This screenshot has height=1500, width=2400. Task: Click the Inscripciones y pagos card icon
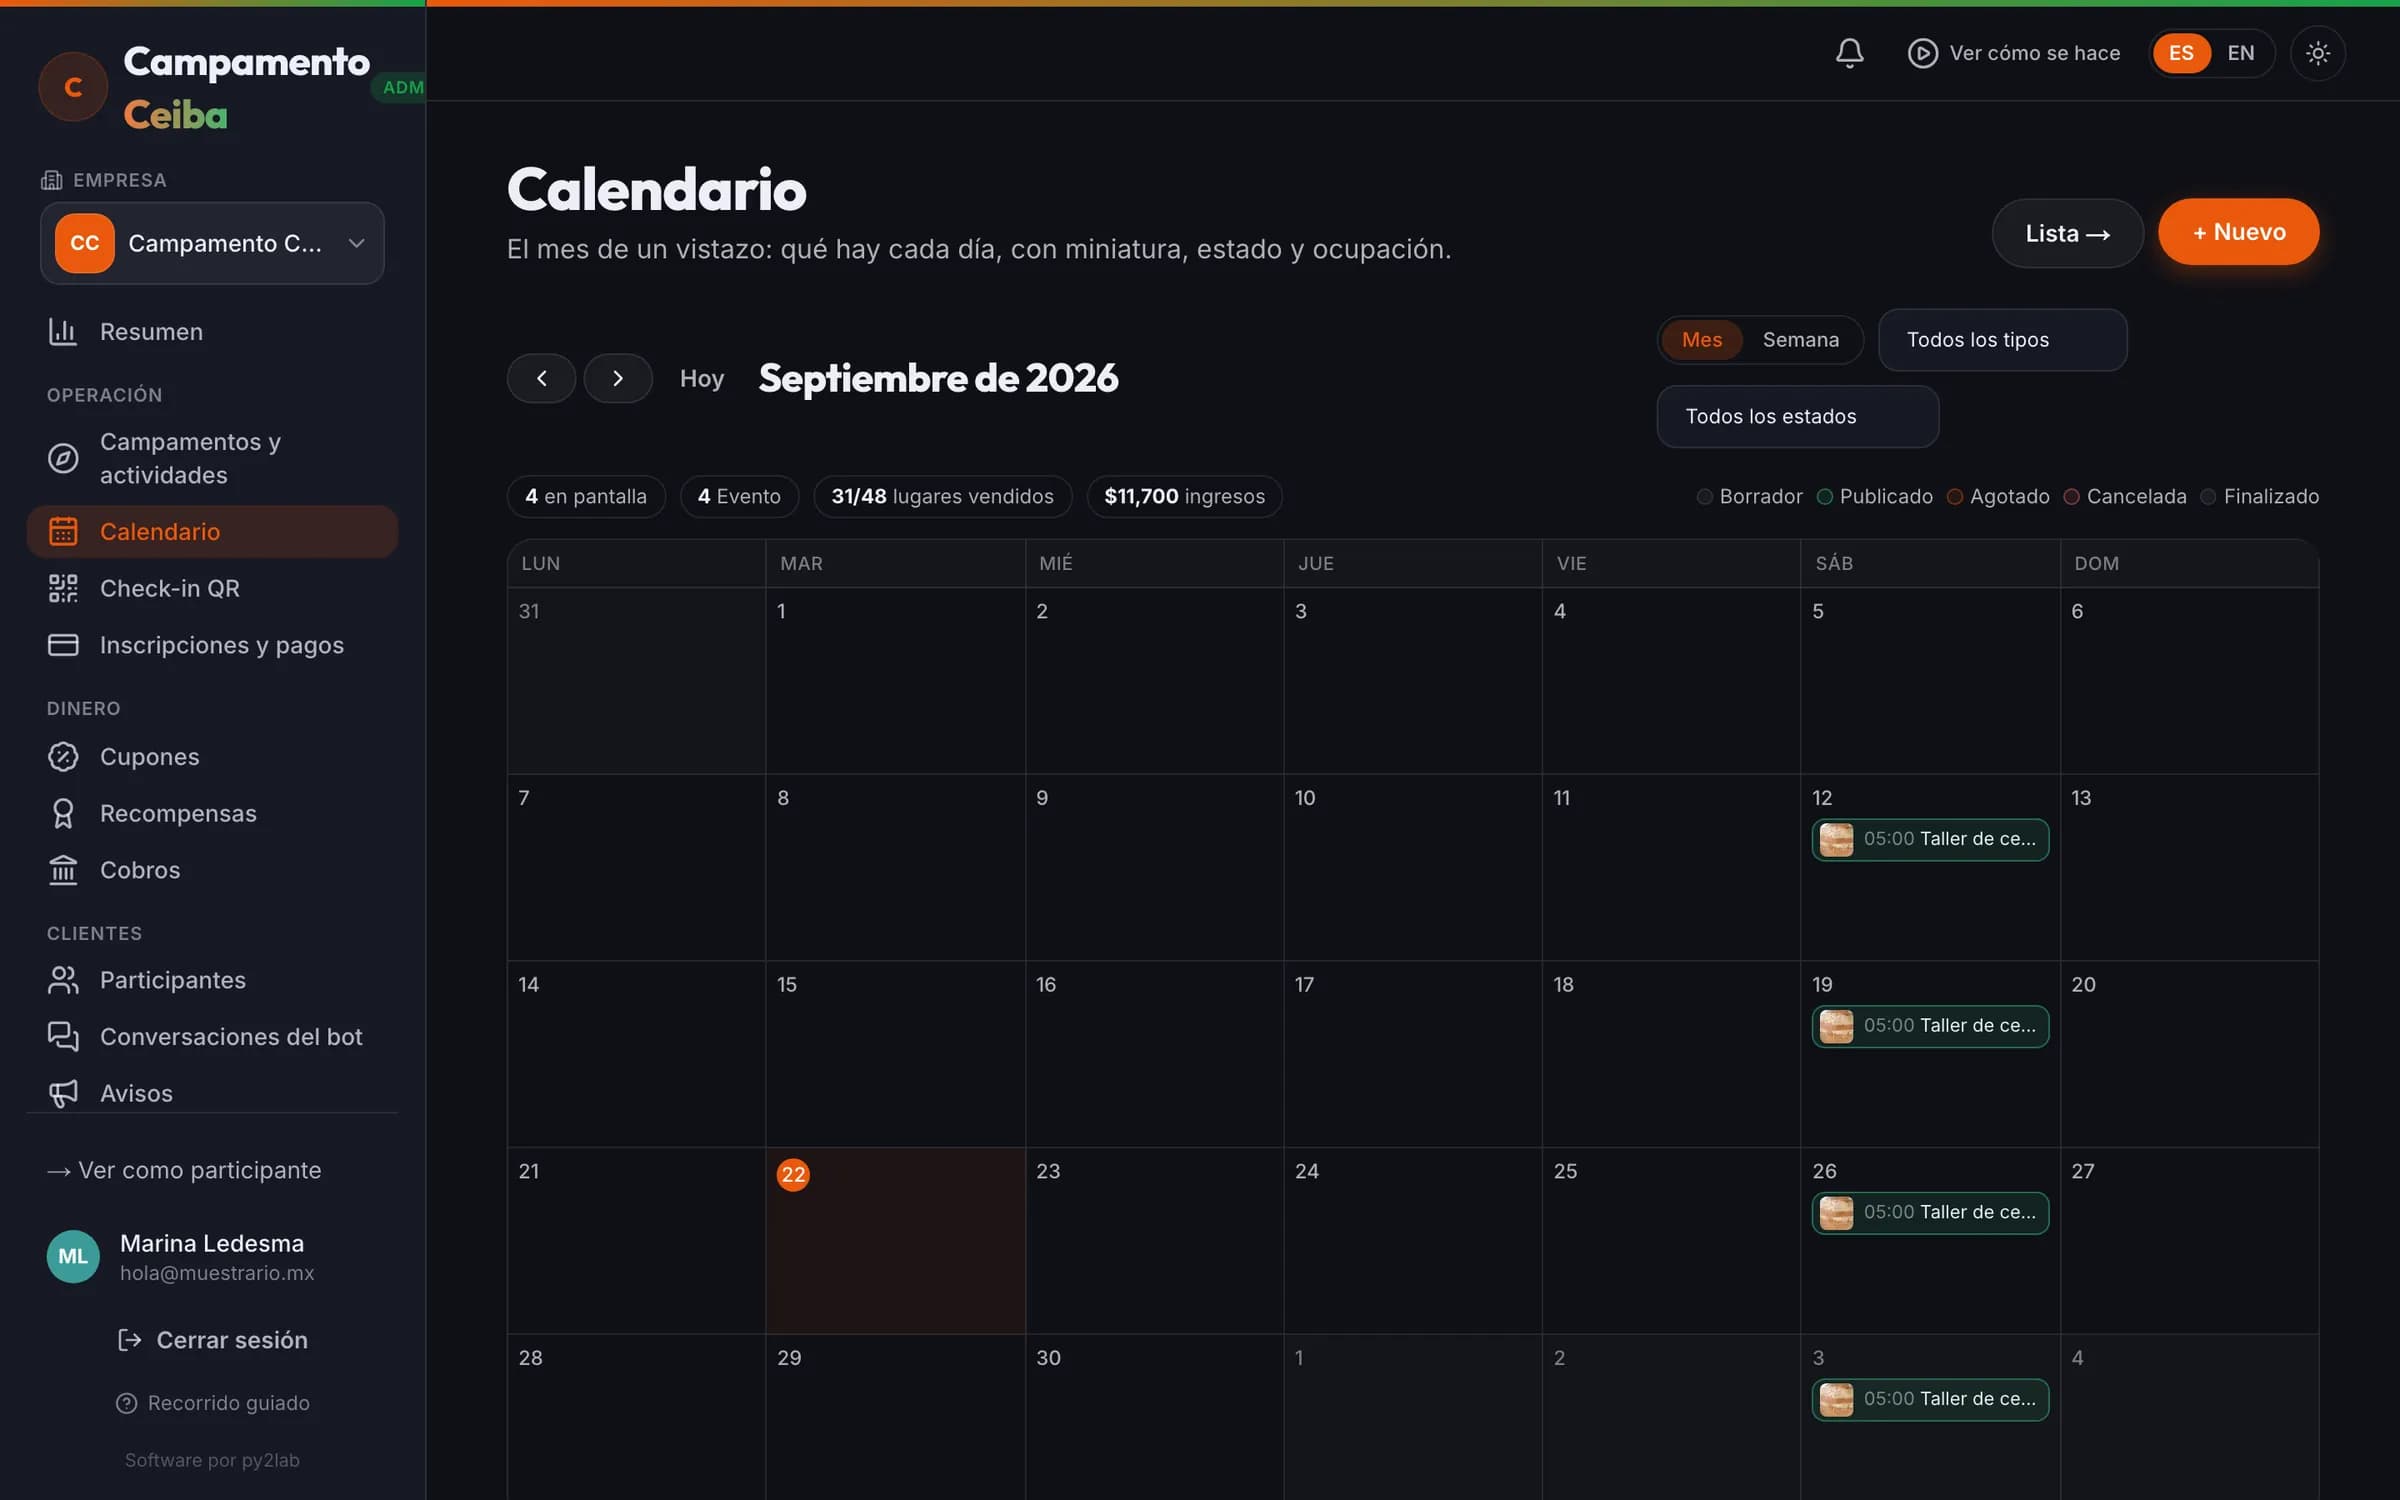pyautogui.click(x=63, y=645)
